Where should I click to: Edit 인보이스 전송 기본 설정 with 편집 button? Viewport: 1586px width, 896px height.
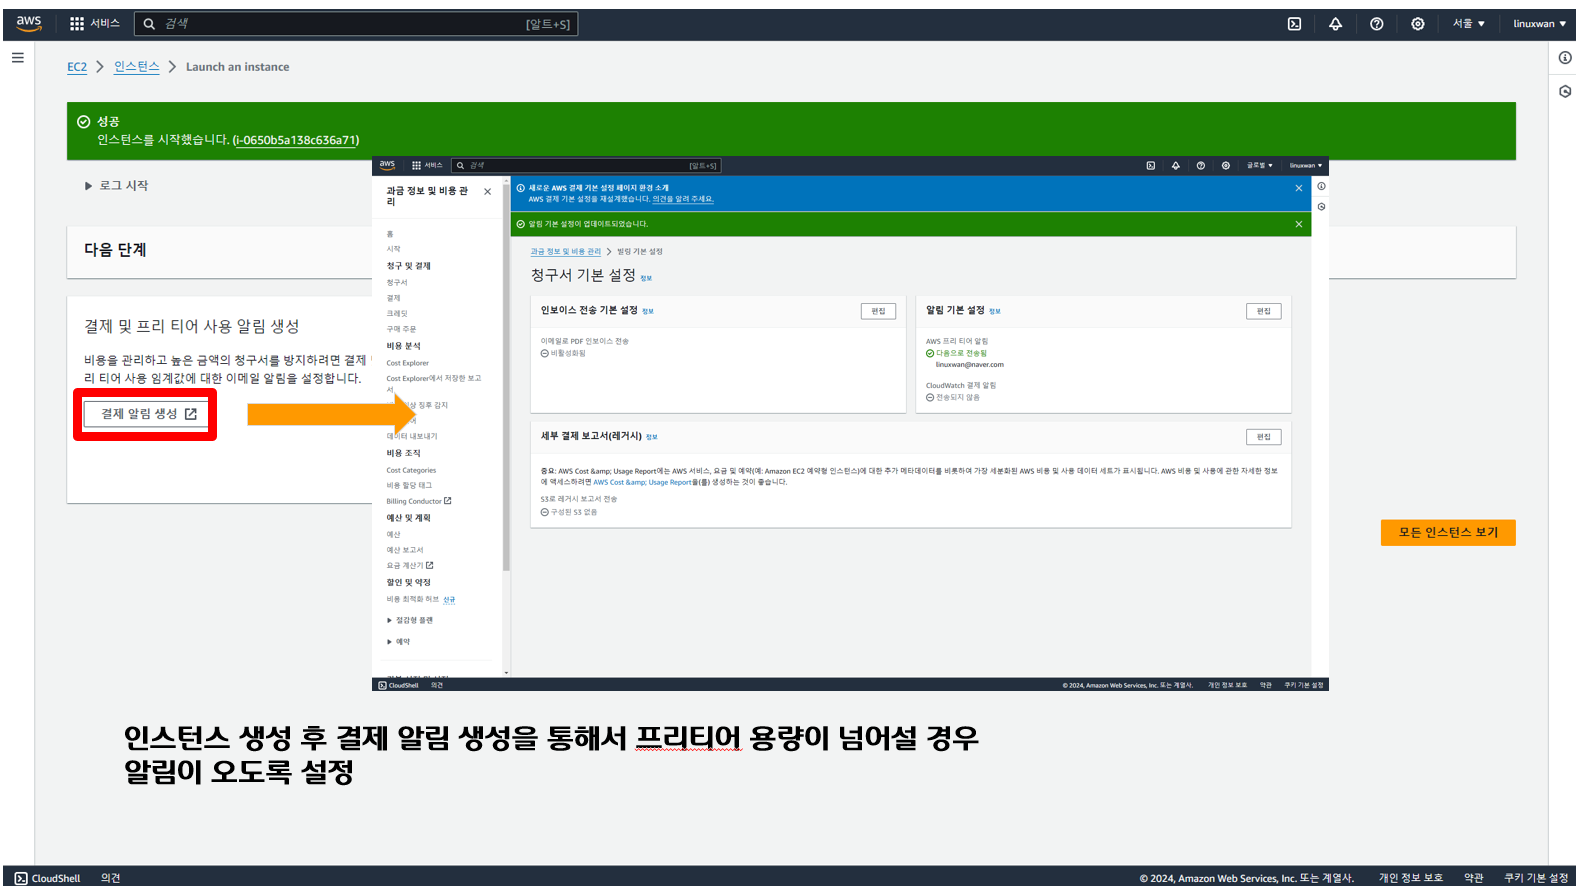pyautogui.click(x=878, y=311)
